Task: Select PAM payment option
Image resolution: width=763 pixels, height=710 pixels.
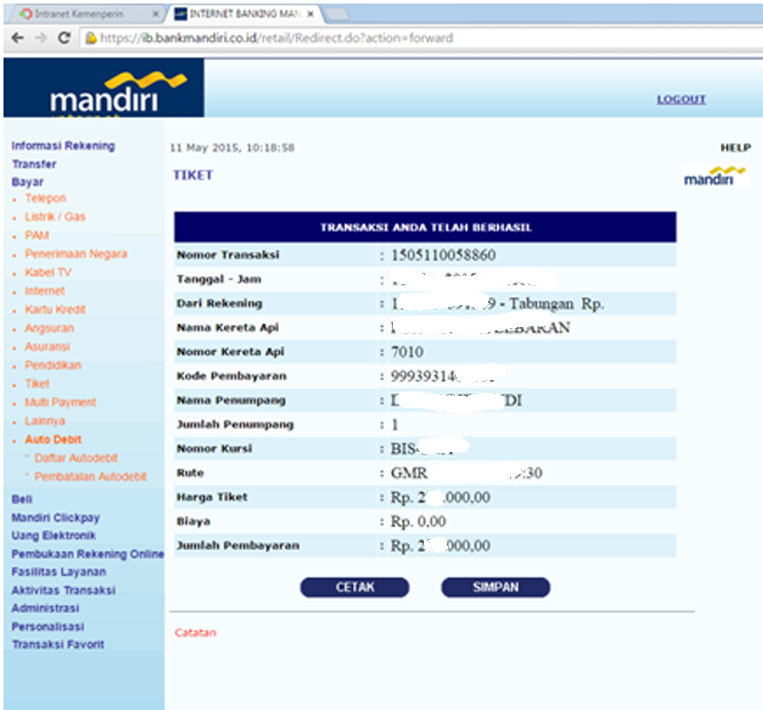Action: tap(37, 235)
